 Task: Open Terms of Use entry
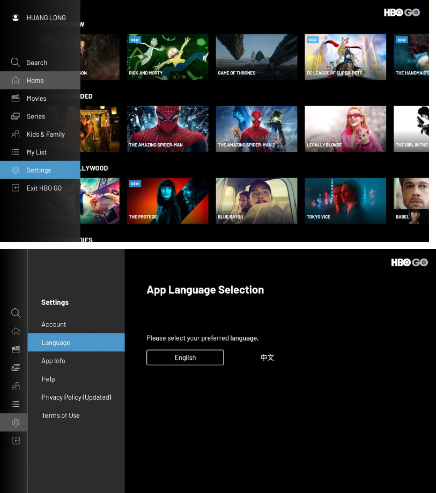click(76, 415)
